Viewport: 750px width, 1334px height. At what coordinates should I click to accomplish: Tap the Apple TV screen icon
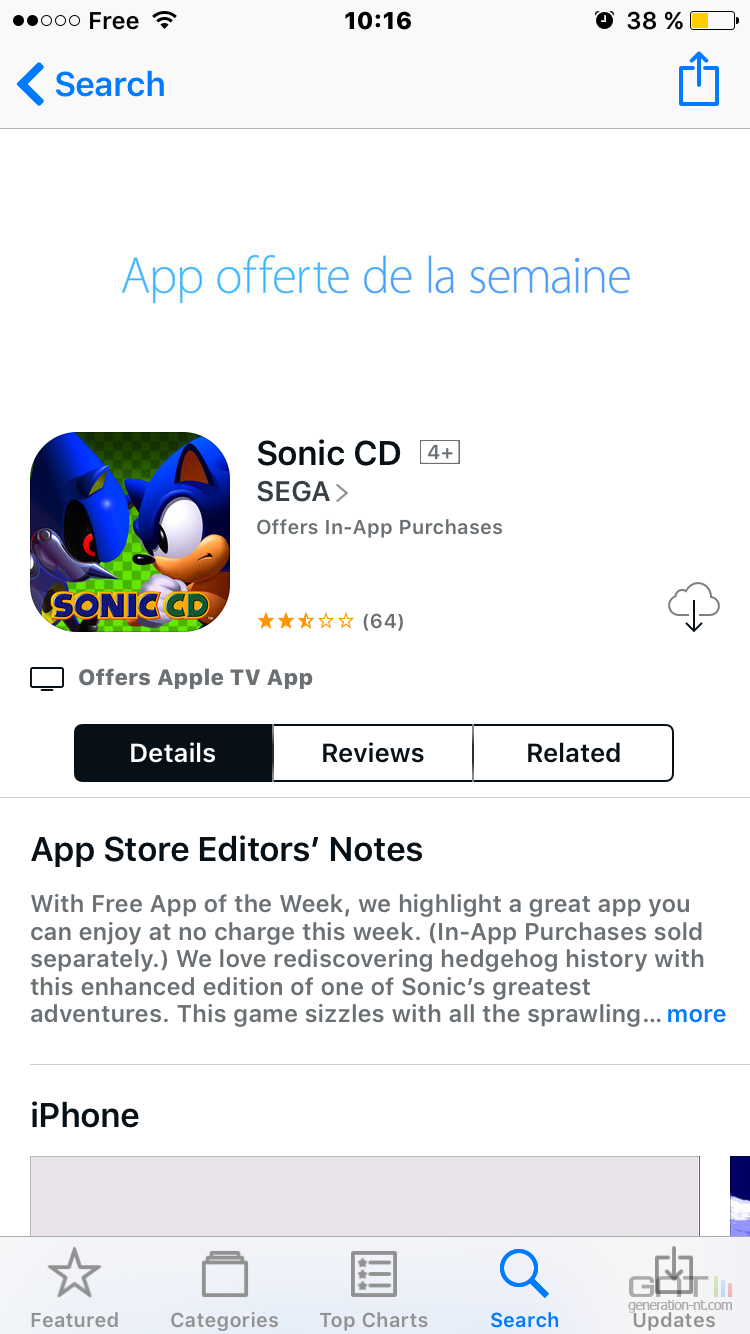click(47, 679)
